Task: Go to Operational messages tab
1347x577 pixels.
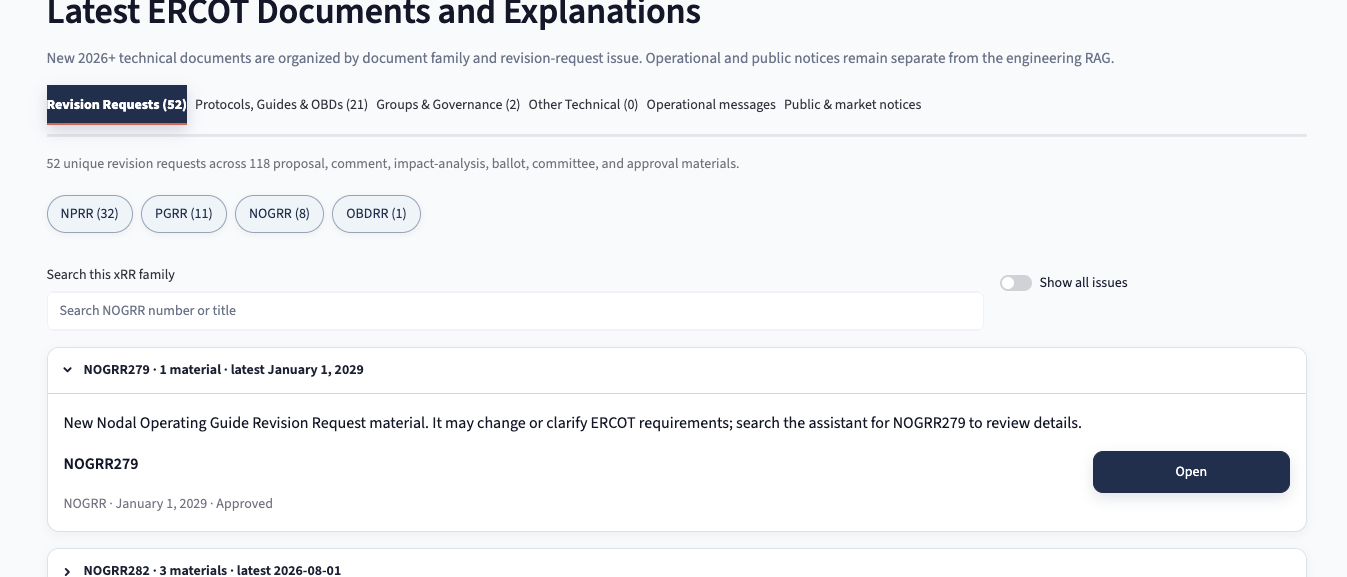Action: 711,105
